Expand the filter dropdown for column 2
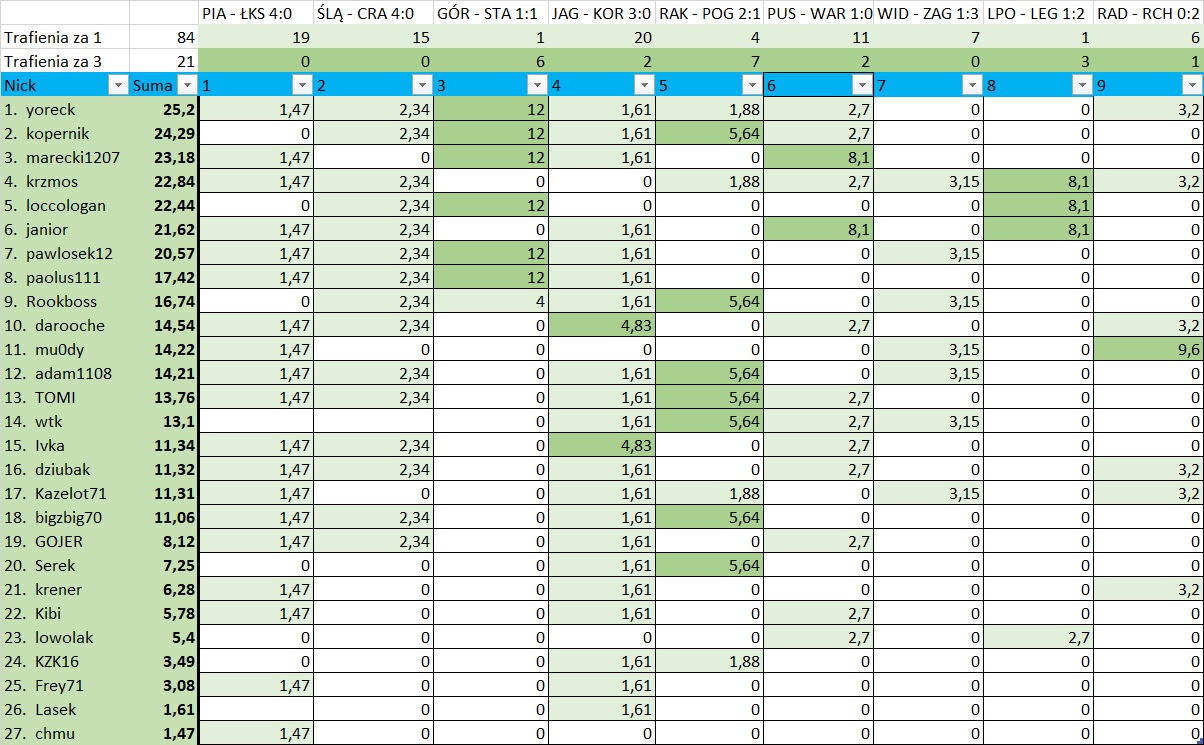1204x745 pixels. pyautogui.click(x=419, y=86)
